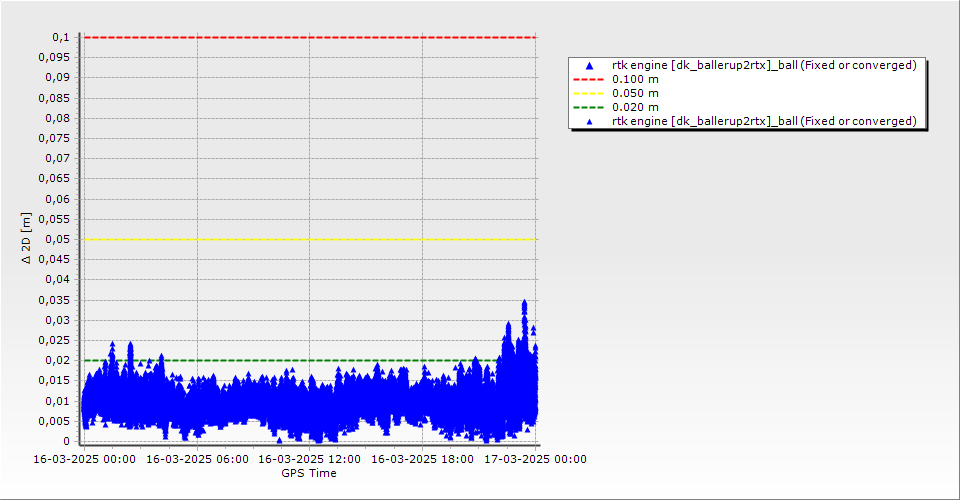Click y-axis tick label '0,07'
The image size is (960, 500).
point(58,159)
